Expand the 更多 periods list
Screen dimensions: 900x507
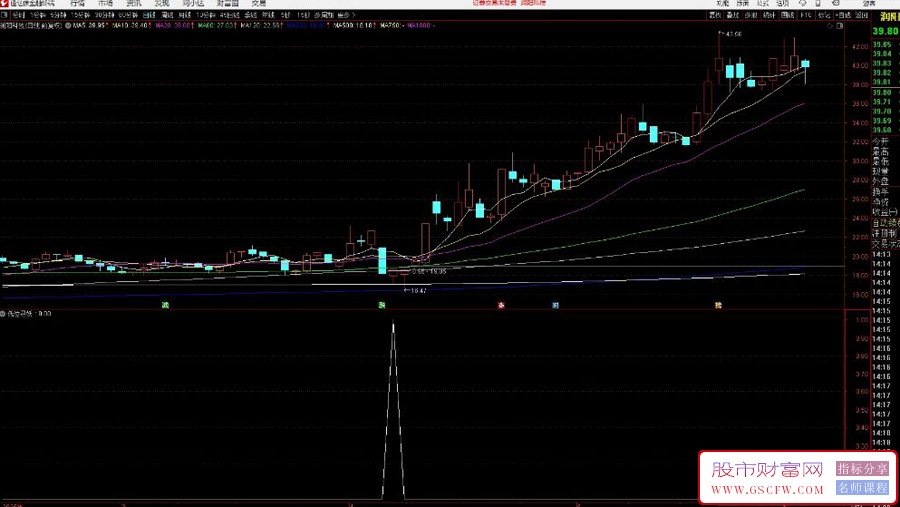[x=346, y=15]
